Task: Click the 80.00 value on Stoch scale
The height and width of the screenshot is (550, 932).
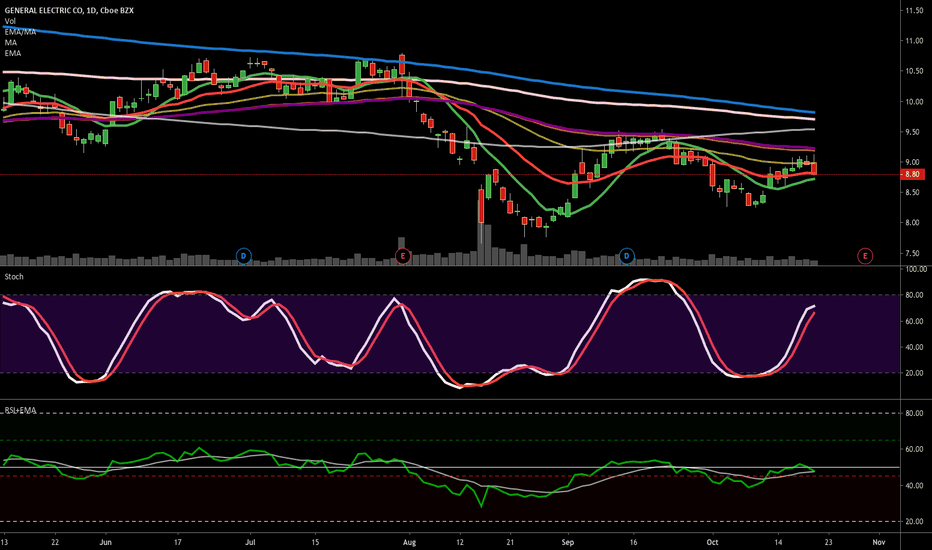Action: pyautogui.click(x=914, y=295)
